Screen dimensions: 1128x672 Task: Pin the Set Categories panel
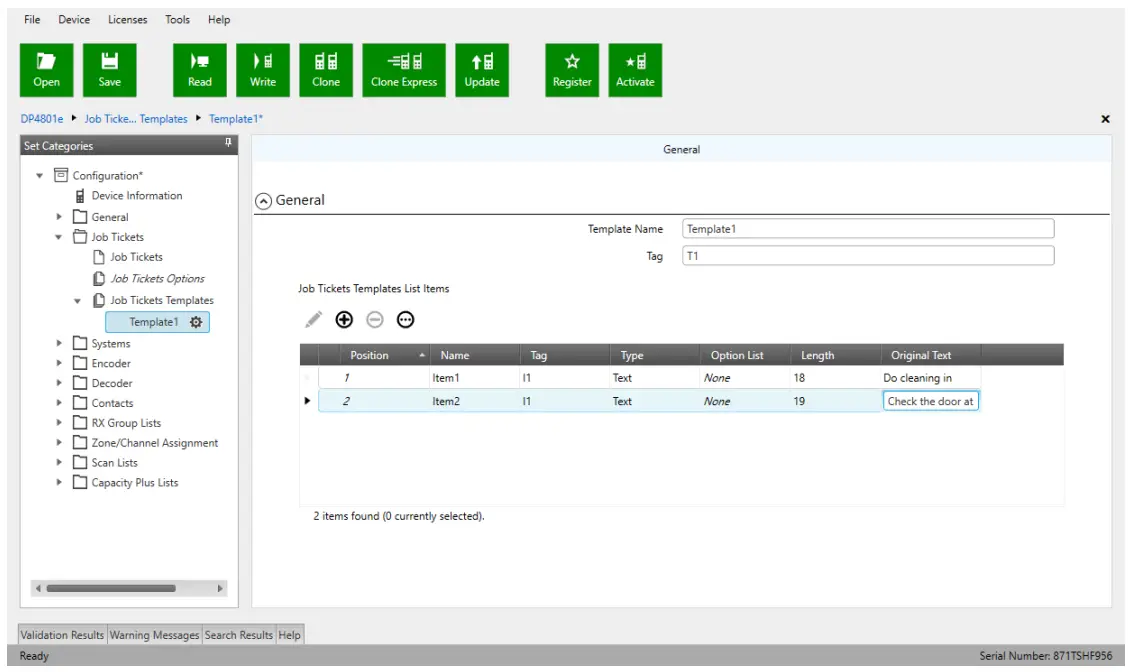pyautogui.click(x=229, y=145)
